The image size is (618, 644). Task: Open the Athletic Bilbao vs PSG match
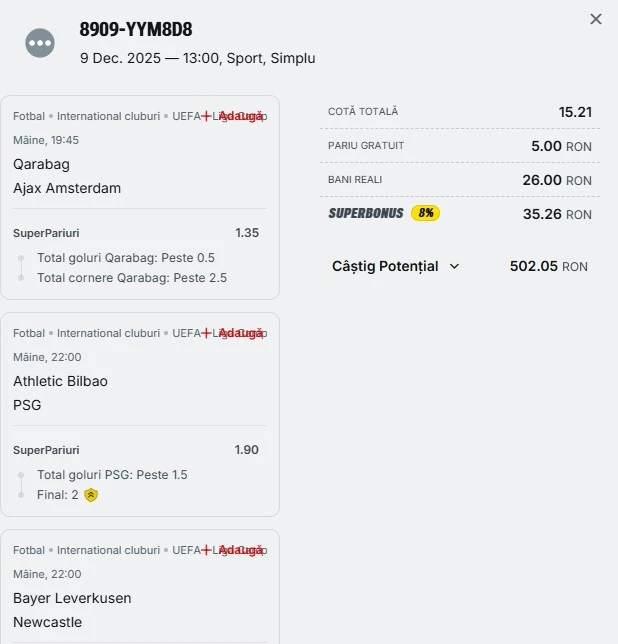(x=60, y=393)
